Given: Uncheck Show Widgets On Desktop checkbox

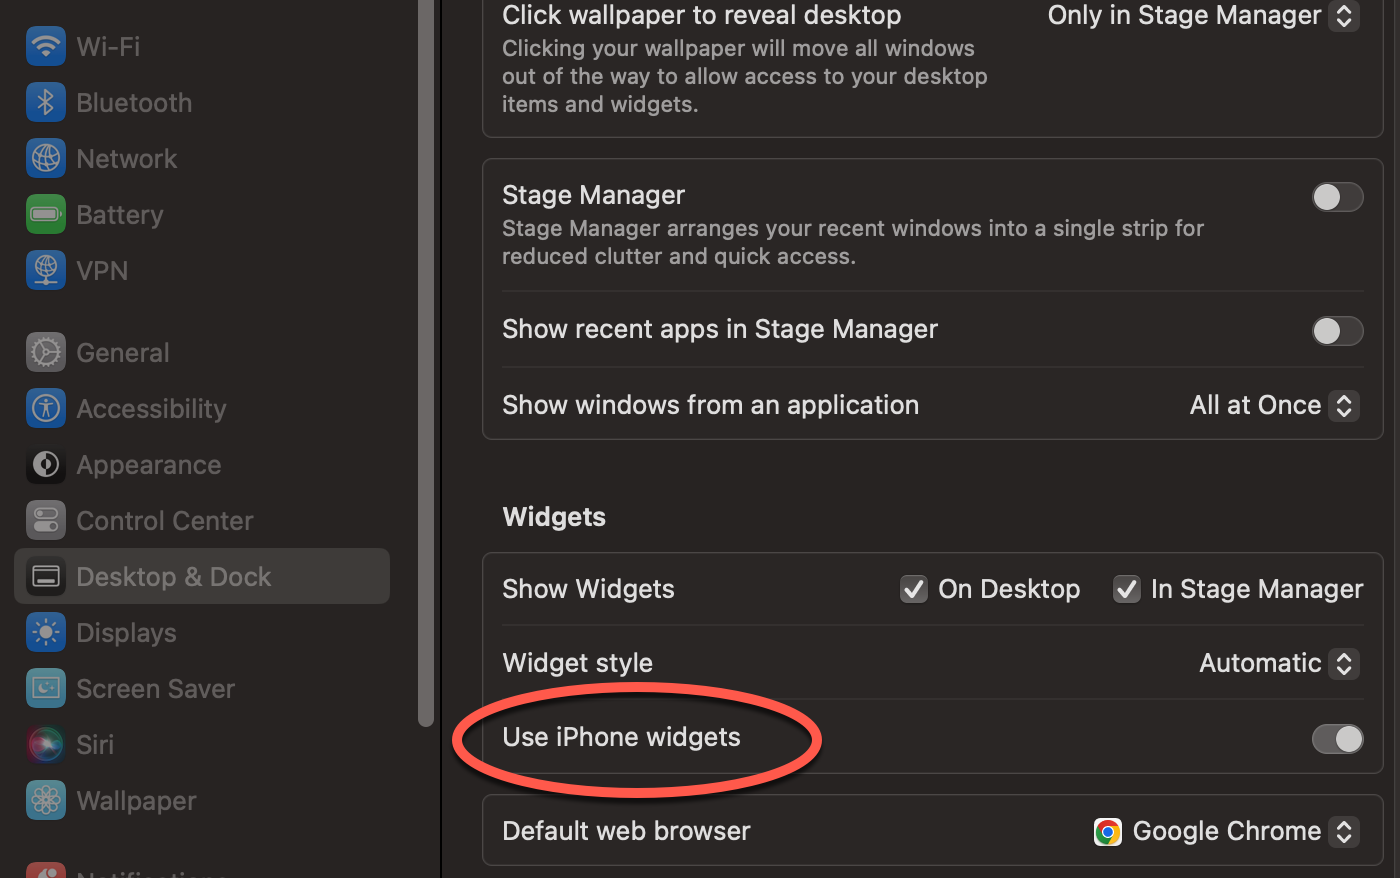Looking at the screenshot, I should pos(914,589).
